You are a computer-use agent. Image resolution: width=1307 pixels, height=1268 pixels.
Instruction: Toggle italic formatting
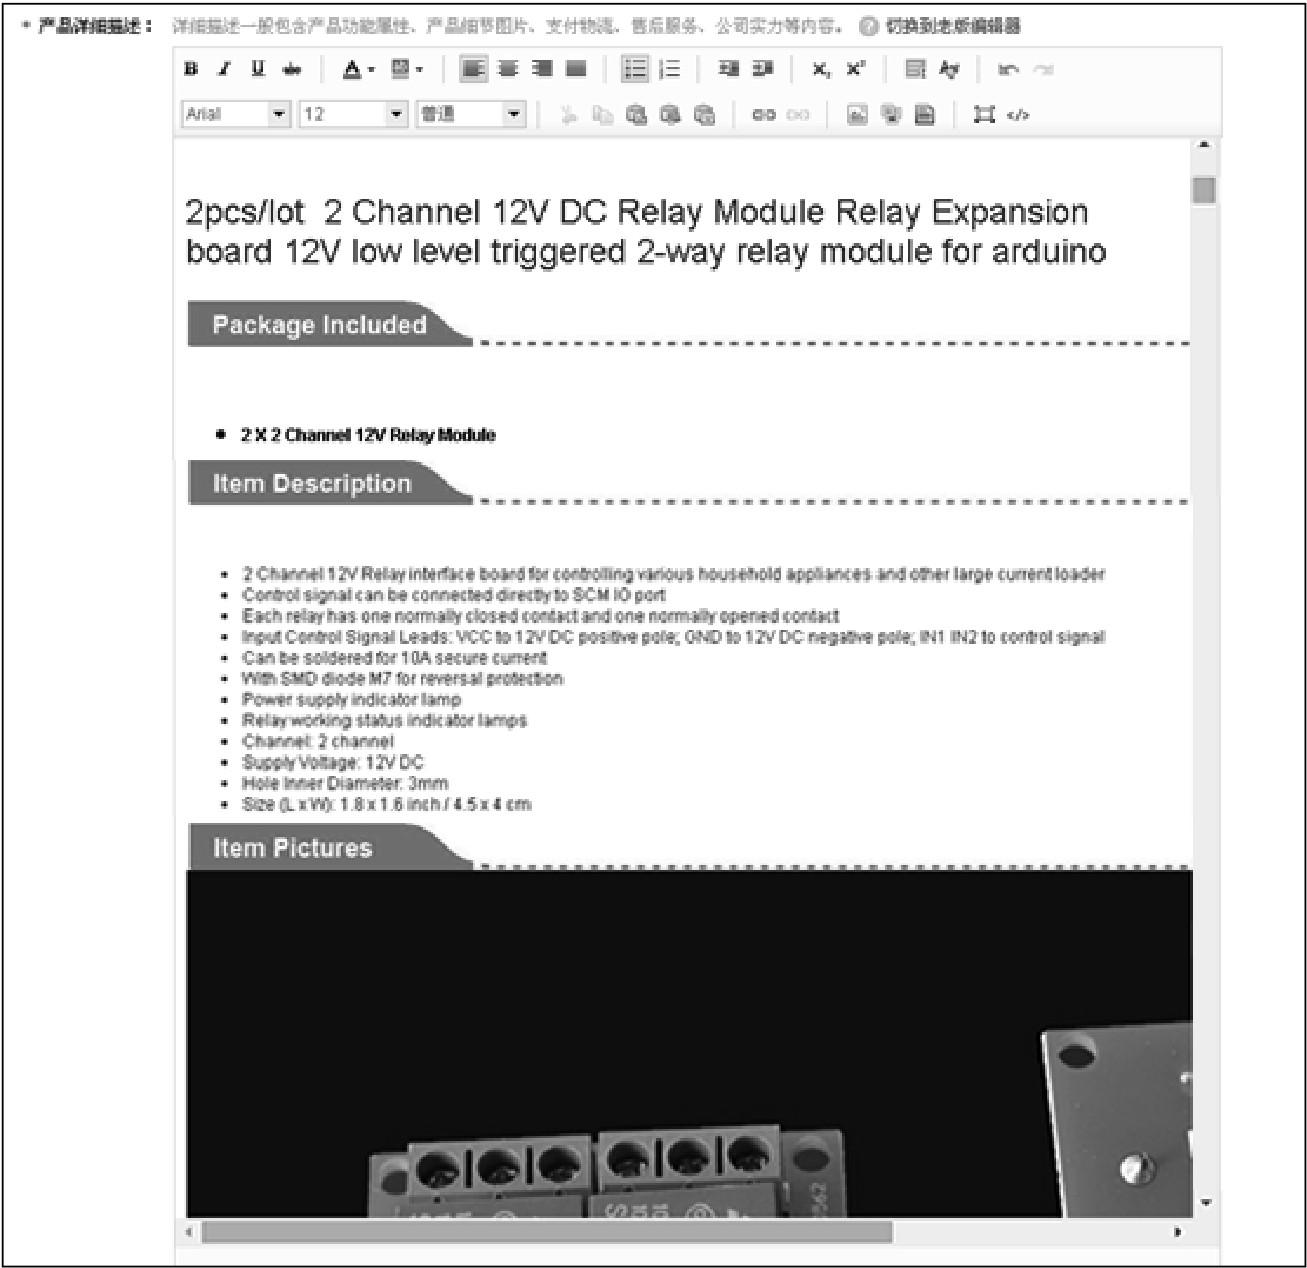pos(225,69)
